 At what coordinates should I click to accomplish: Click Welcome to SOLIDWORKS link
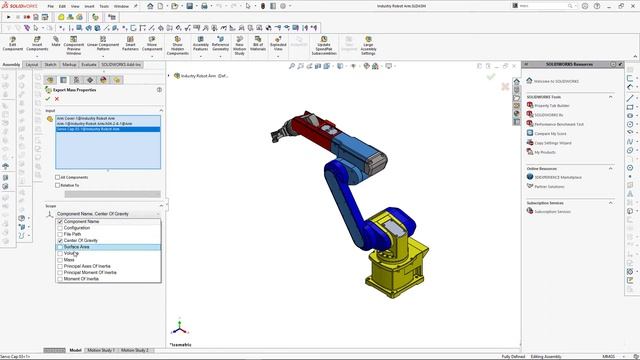click(x=556, y=81)
